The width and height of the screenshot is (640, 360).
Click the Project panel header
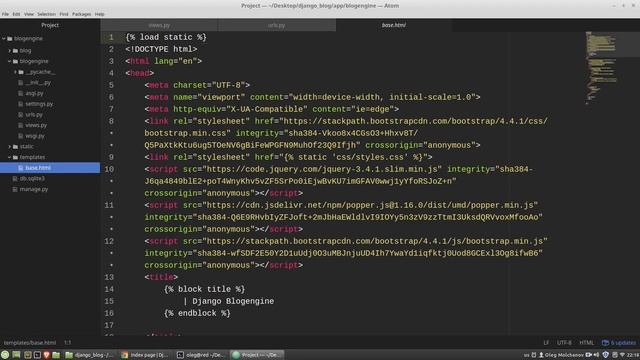pos(50,25)
